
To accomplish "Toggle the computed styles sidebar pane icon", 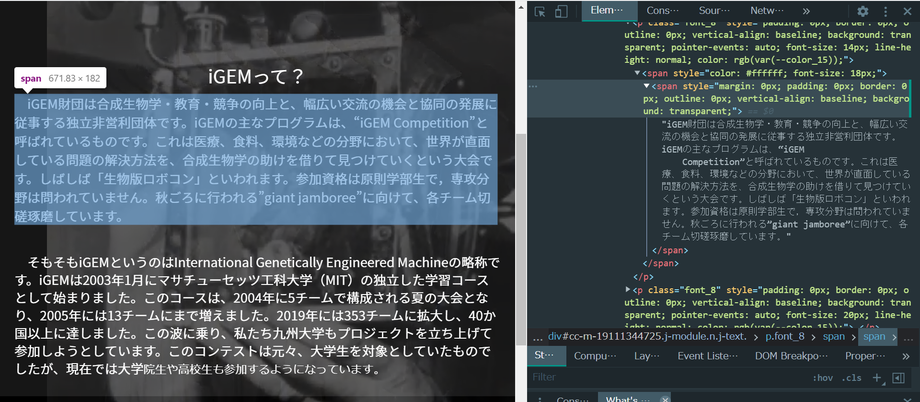I will click(898, 378).
